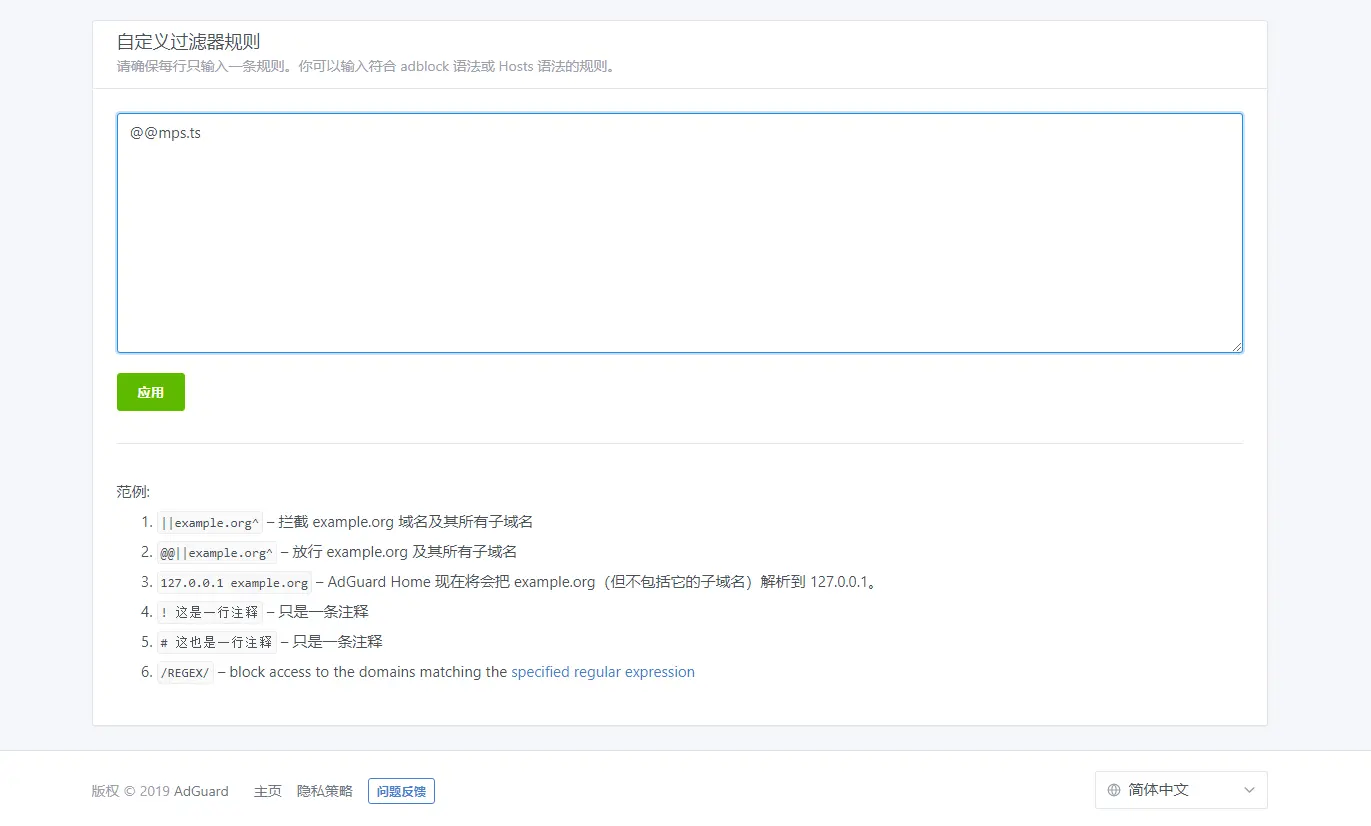This screenshot has height=826, width=1371.
Task: Open the 简体中文 language dropdown
Action: [x=1181, y=790]
